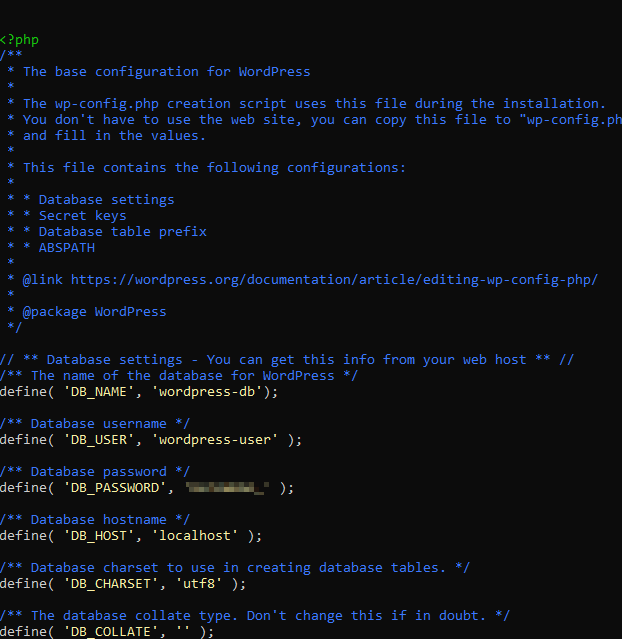Open the wordpress.org documentation URL
622x639 pixels.
(x=334, y=279)
